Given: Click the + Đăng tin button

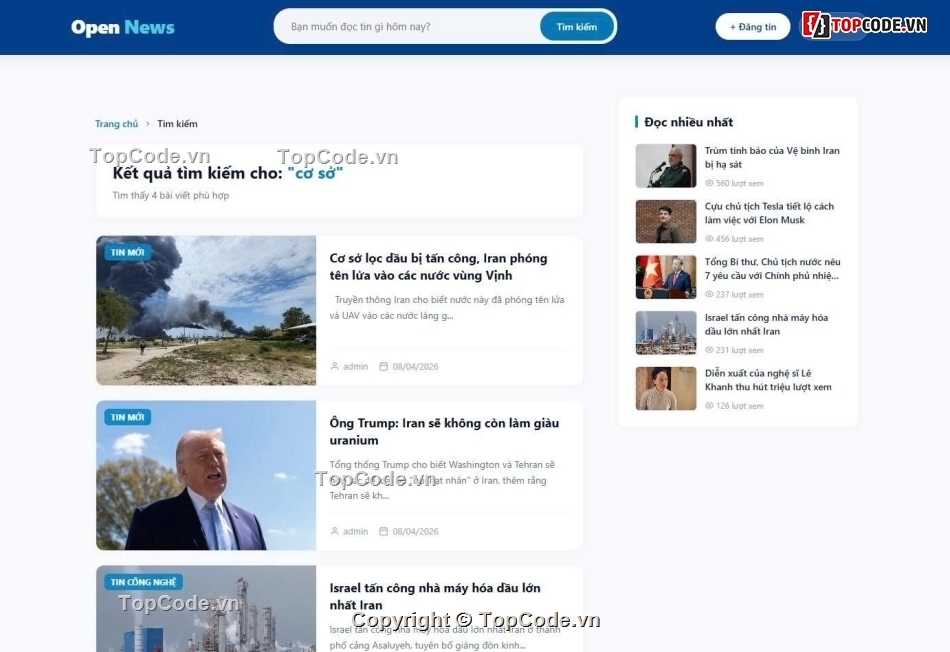Looking at the screenshot, I should [x=752, y=27].
